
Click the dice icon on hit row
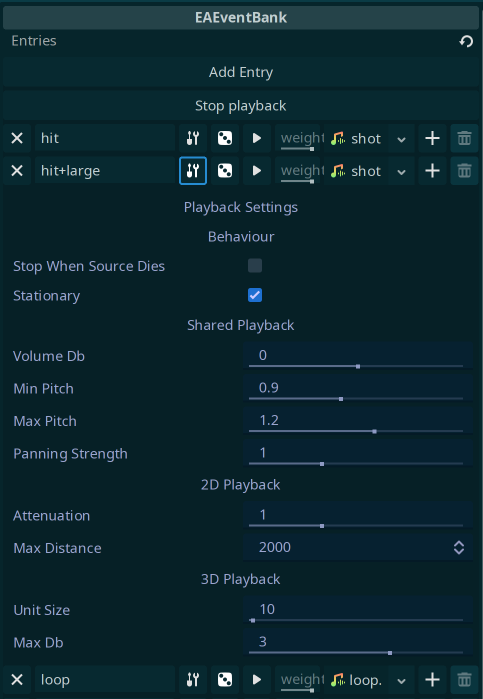coord(225,138)
